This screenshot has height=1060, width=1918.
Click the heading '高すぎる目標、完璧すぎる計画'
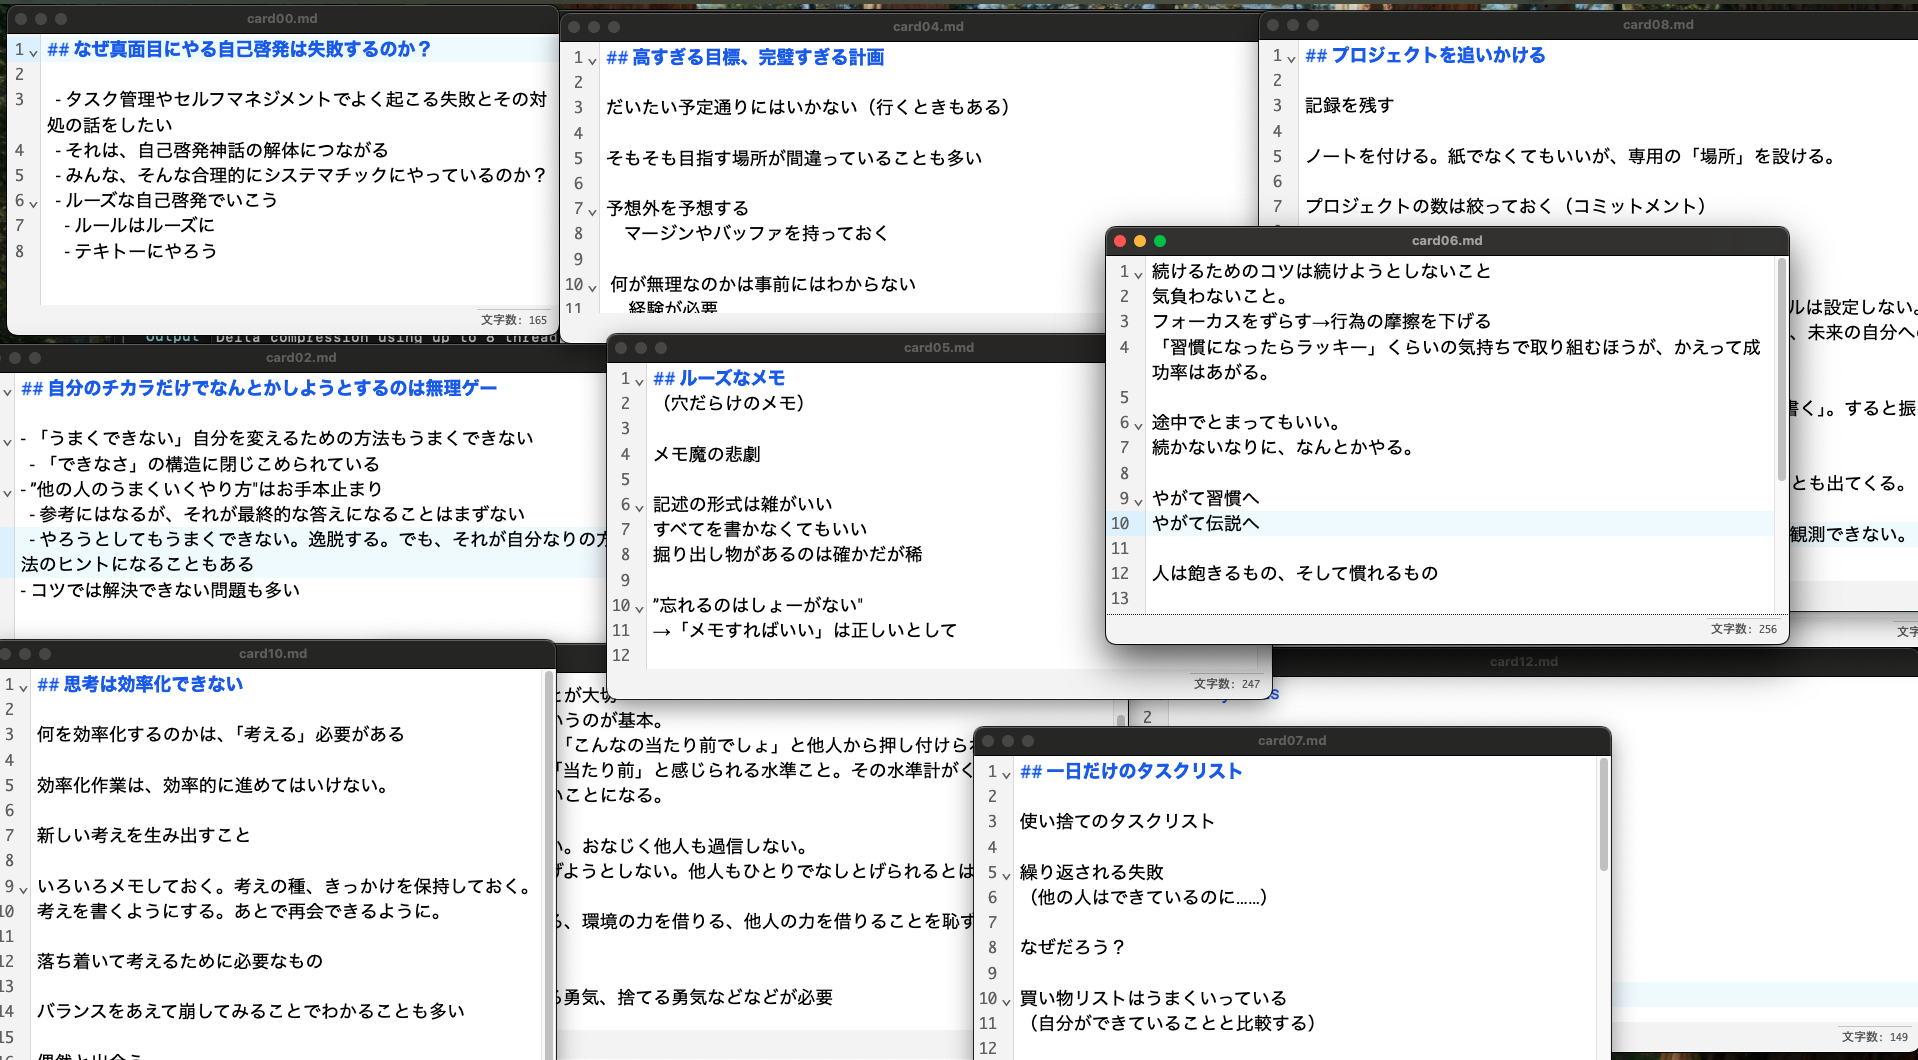(758, 57)
